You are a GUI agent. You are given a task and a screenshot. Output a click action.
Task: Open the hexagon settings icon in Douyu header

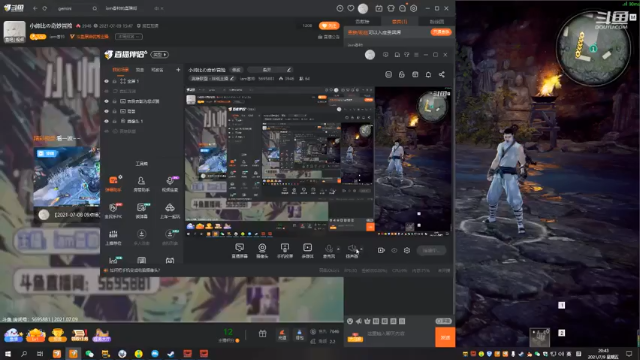coord(413,8)
